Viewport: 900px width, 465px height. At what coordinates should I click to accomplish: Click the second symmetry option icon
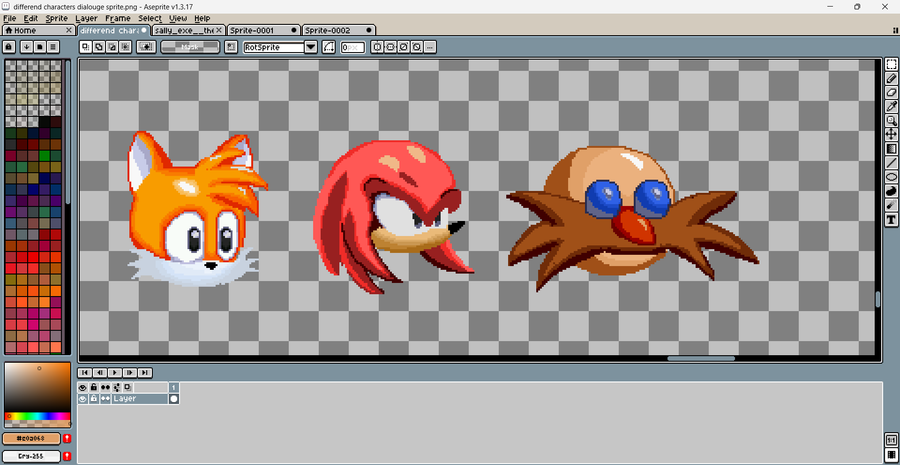coord(390,47)
